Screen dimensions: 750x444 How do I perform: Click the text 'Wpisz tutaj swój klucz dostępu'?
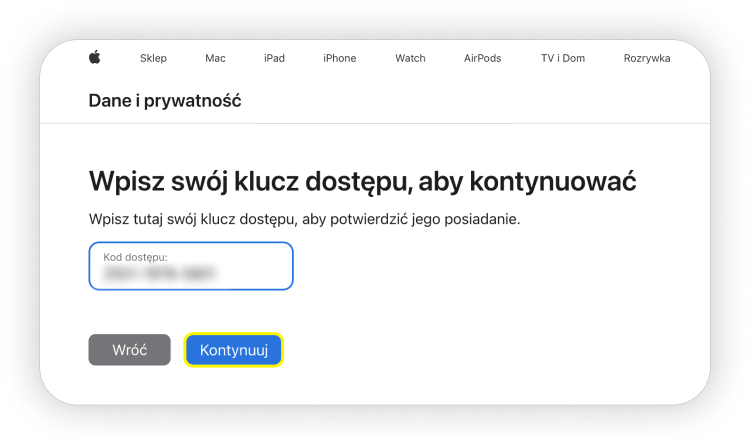click(193, 219)
